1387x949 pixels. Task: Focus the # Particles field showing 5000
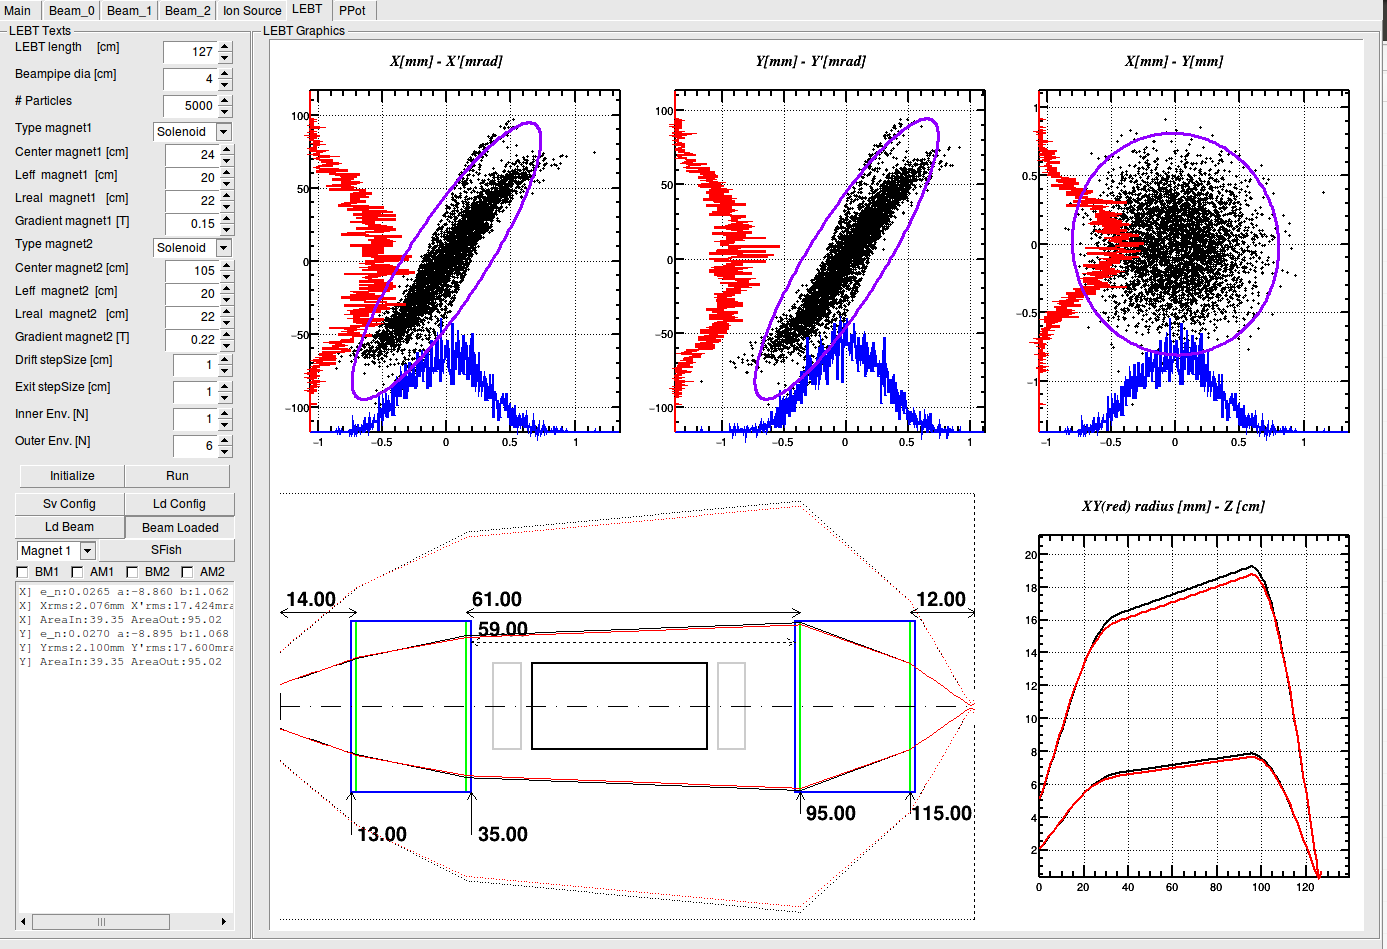click(190, 106)
